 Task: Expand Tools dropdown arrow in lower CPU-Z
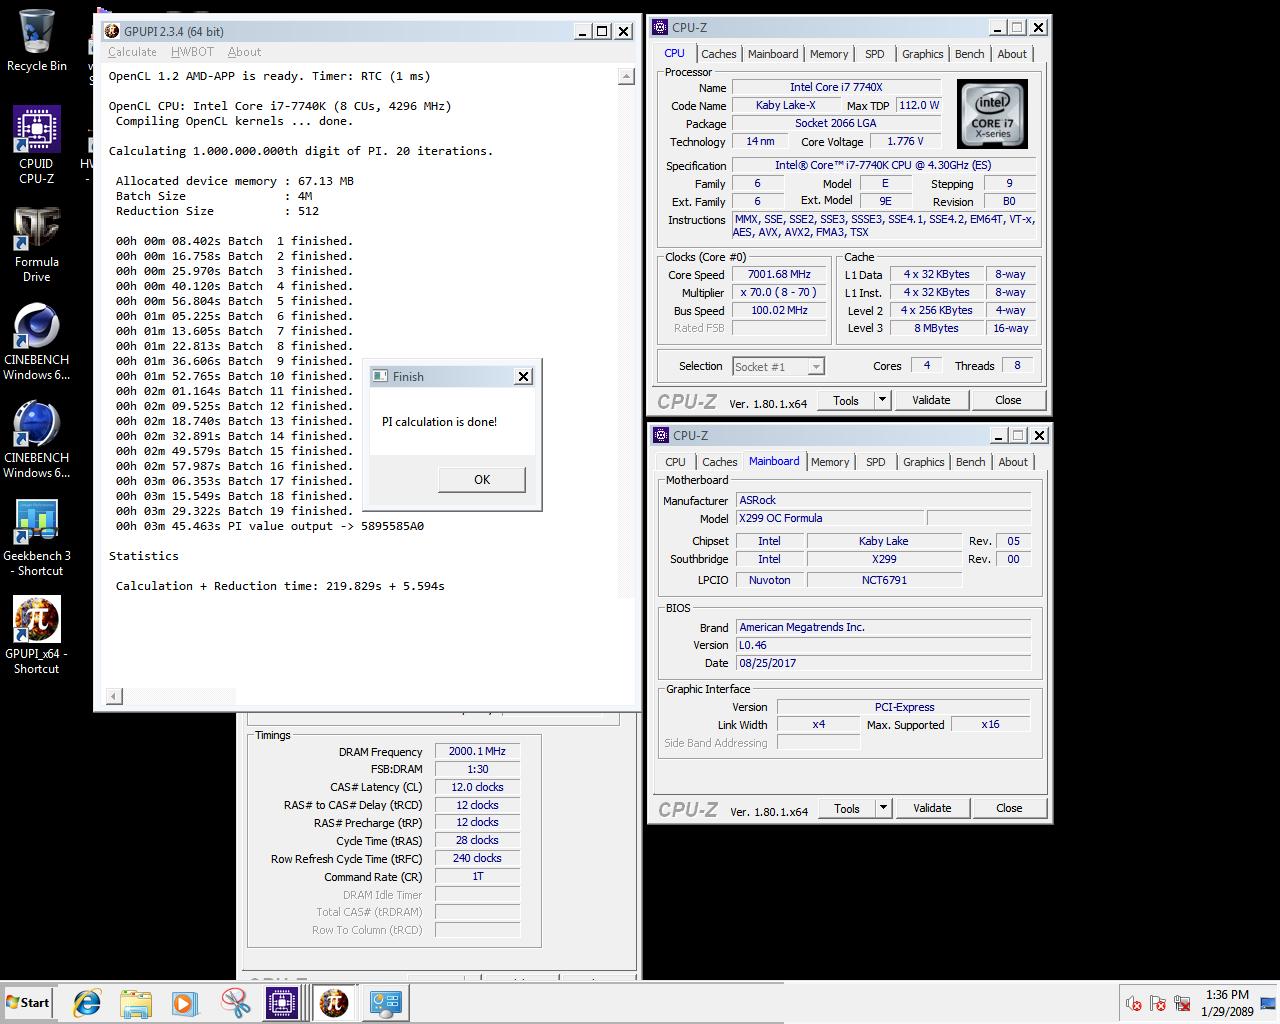(883, 808)
